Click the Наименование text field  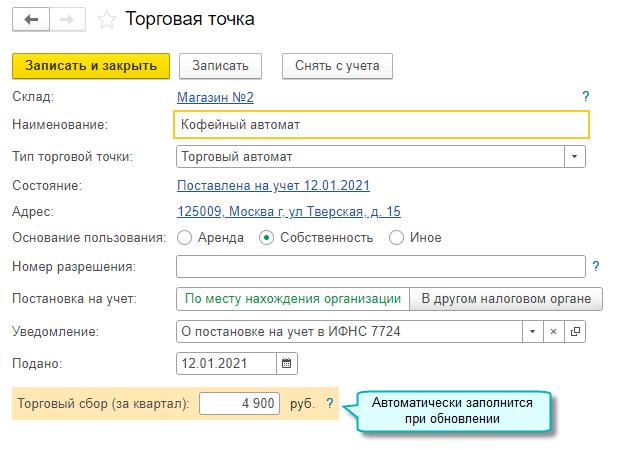coord(381,125)
